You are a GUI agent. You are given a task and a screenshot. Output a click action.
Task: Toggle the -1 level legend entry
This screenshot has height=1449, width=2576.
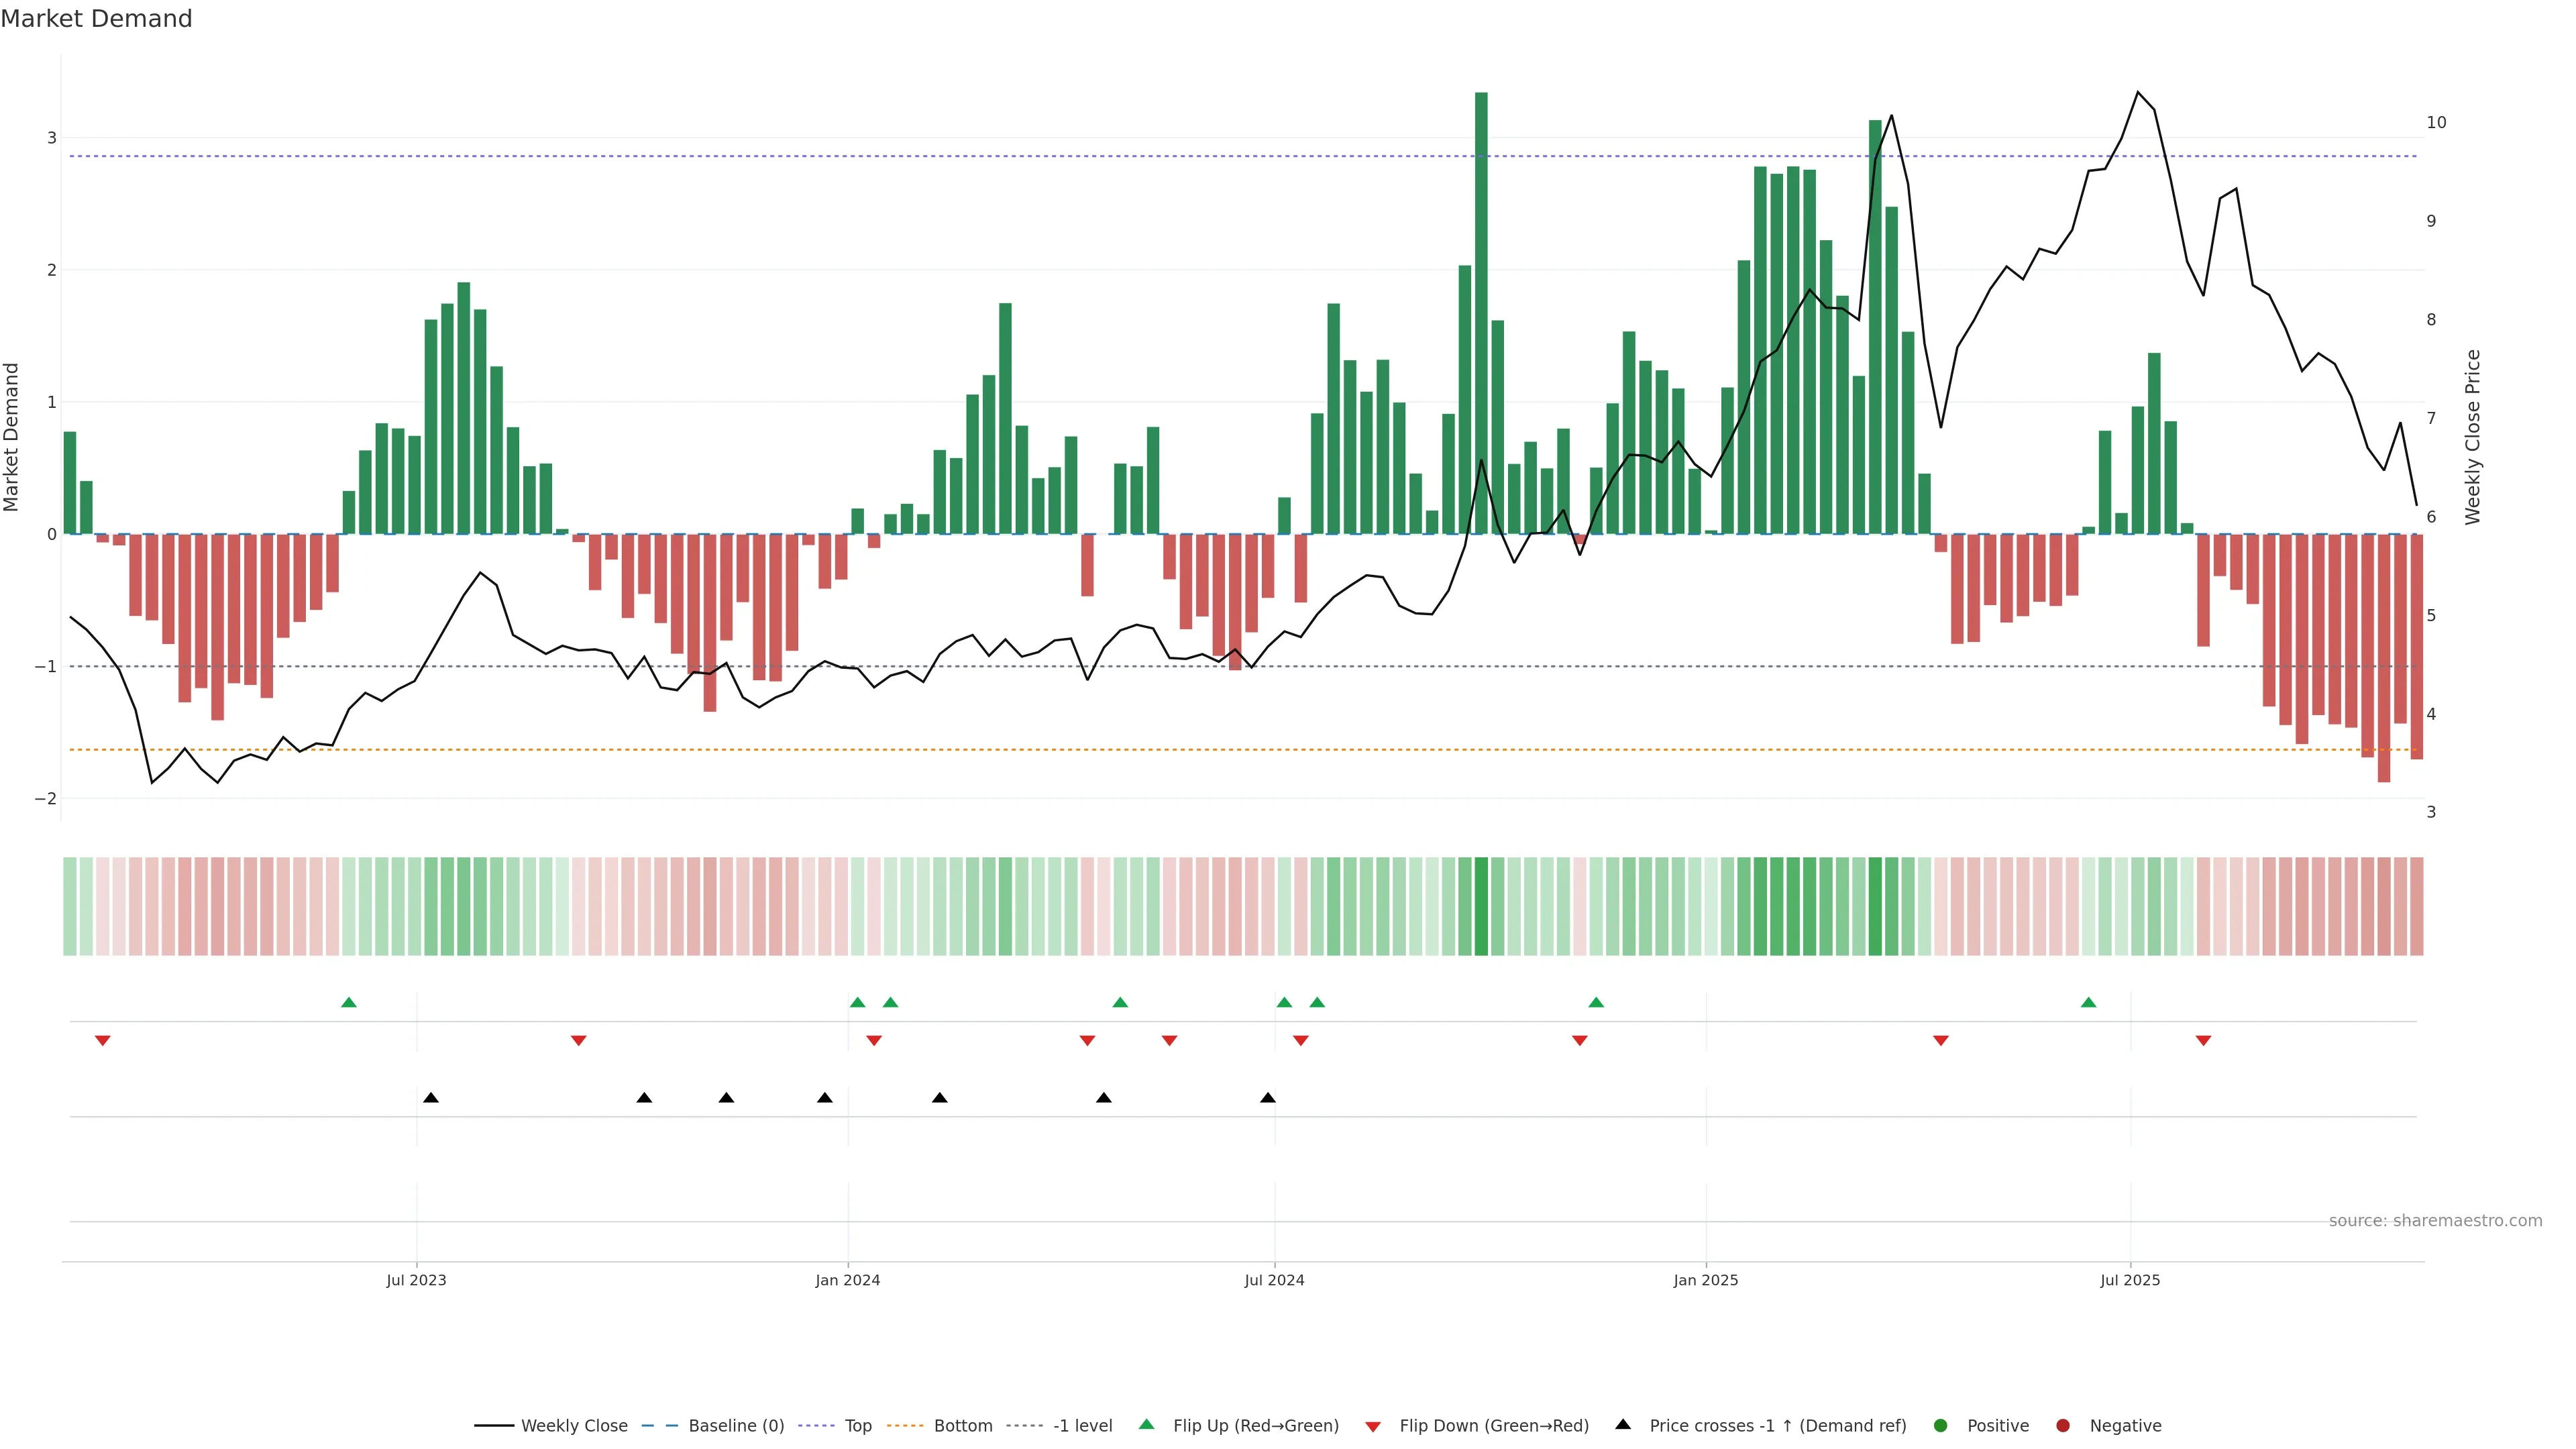click(x=1082, y=1426)
